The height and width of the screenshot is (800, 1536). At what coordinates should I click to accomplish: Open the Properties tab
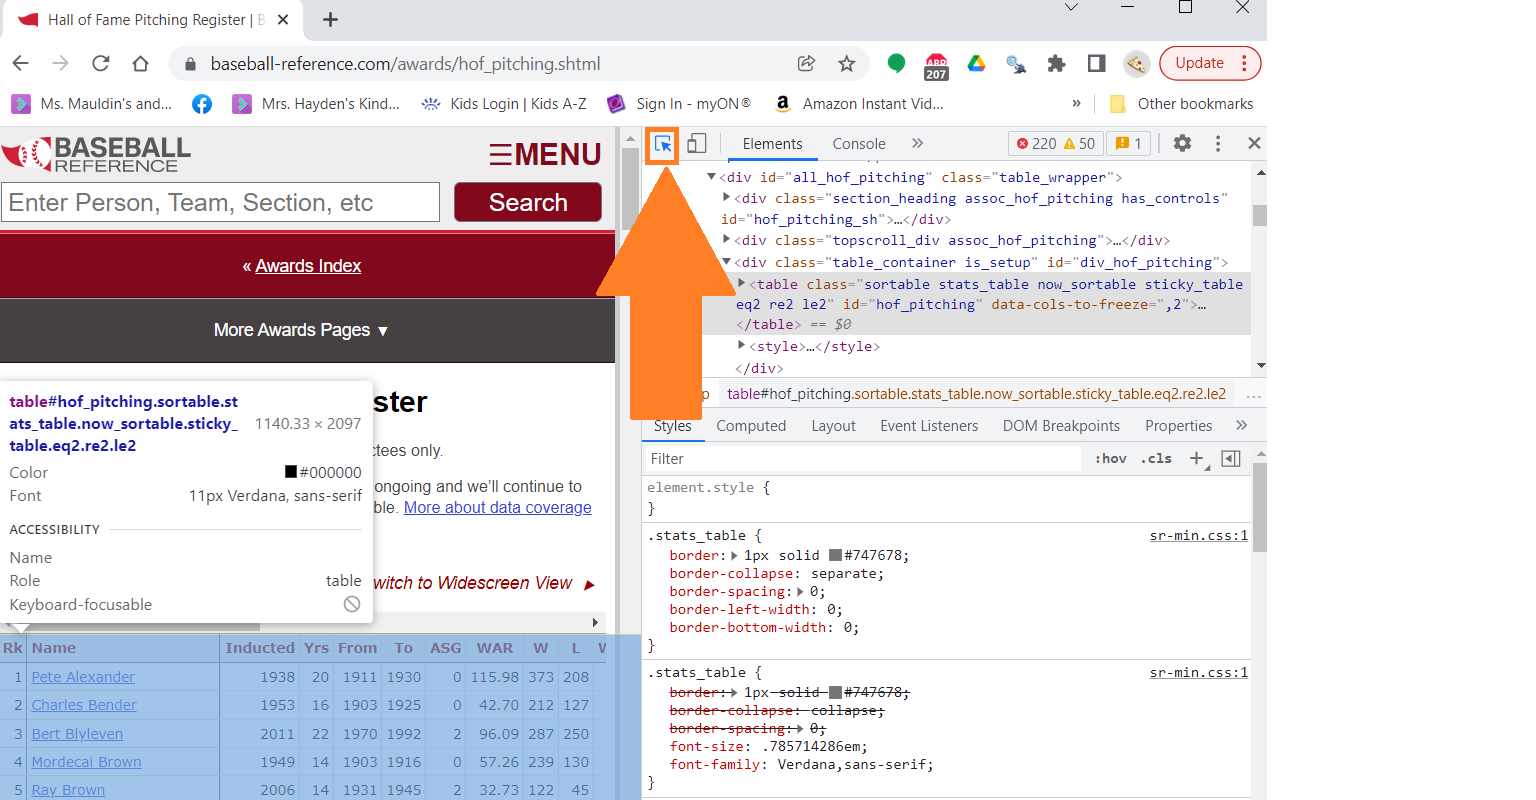1178,426
